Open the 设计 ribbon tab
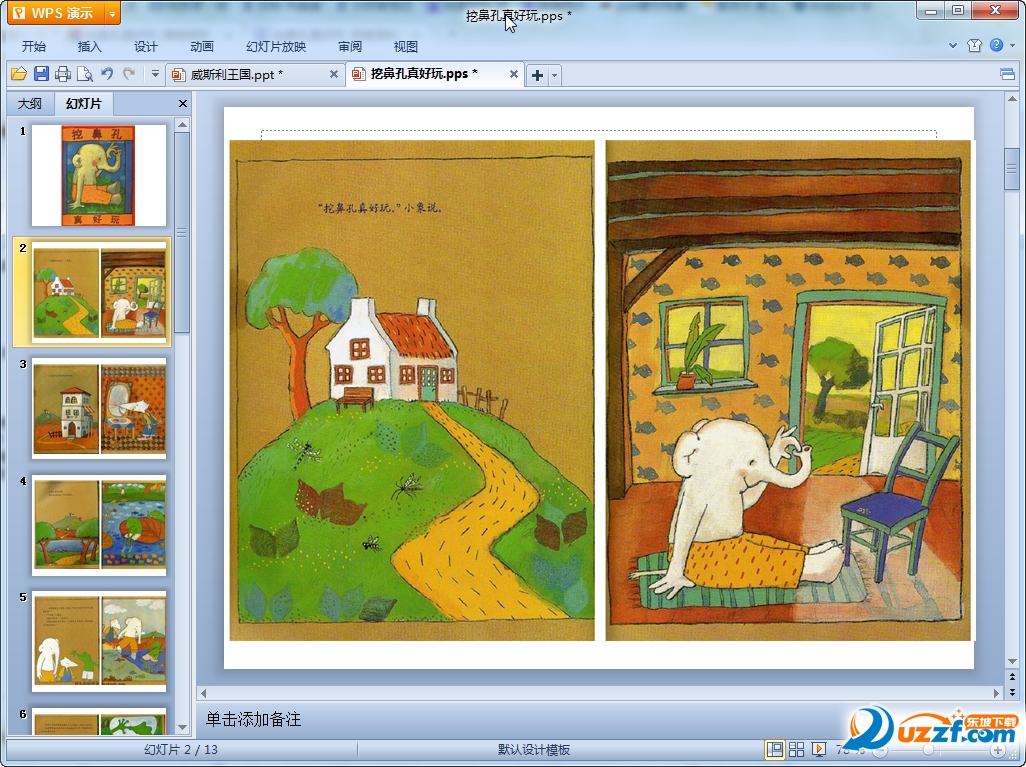The width and height of the screenshot is (1026, 767). [x=145, y=46]
